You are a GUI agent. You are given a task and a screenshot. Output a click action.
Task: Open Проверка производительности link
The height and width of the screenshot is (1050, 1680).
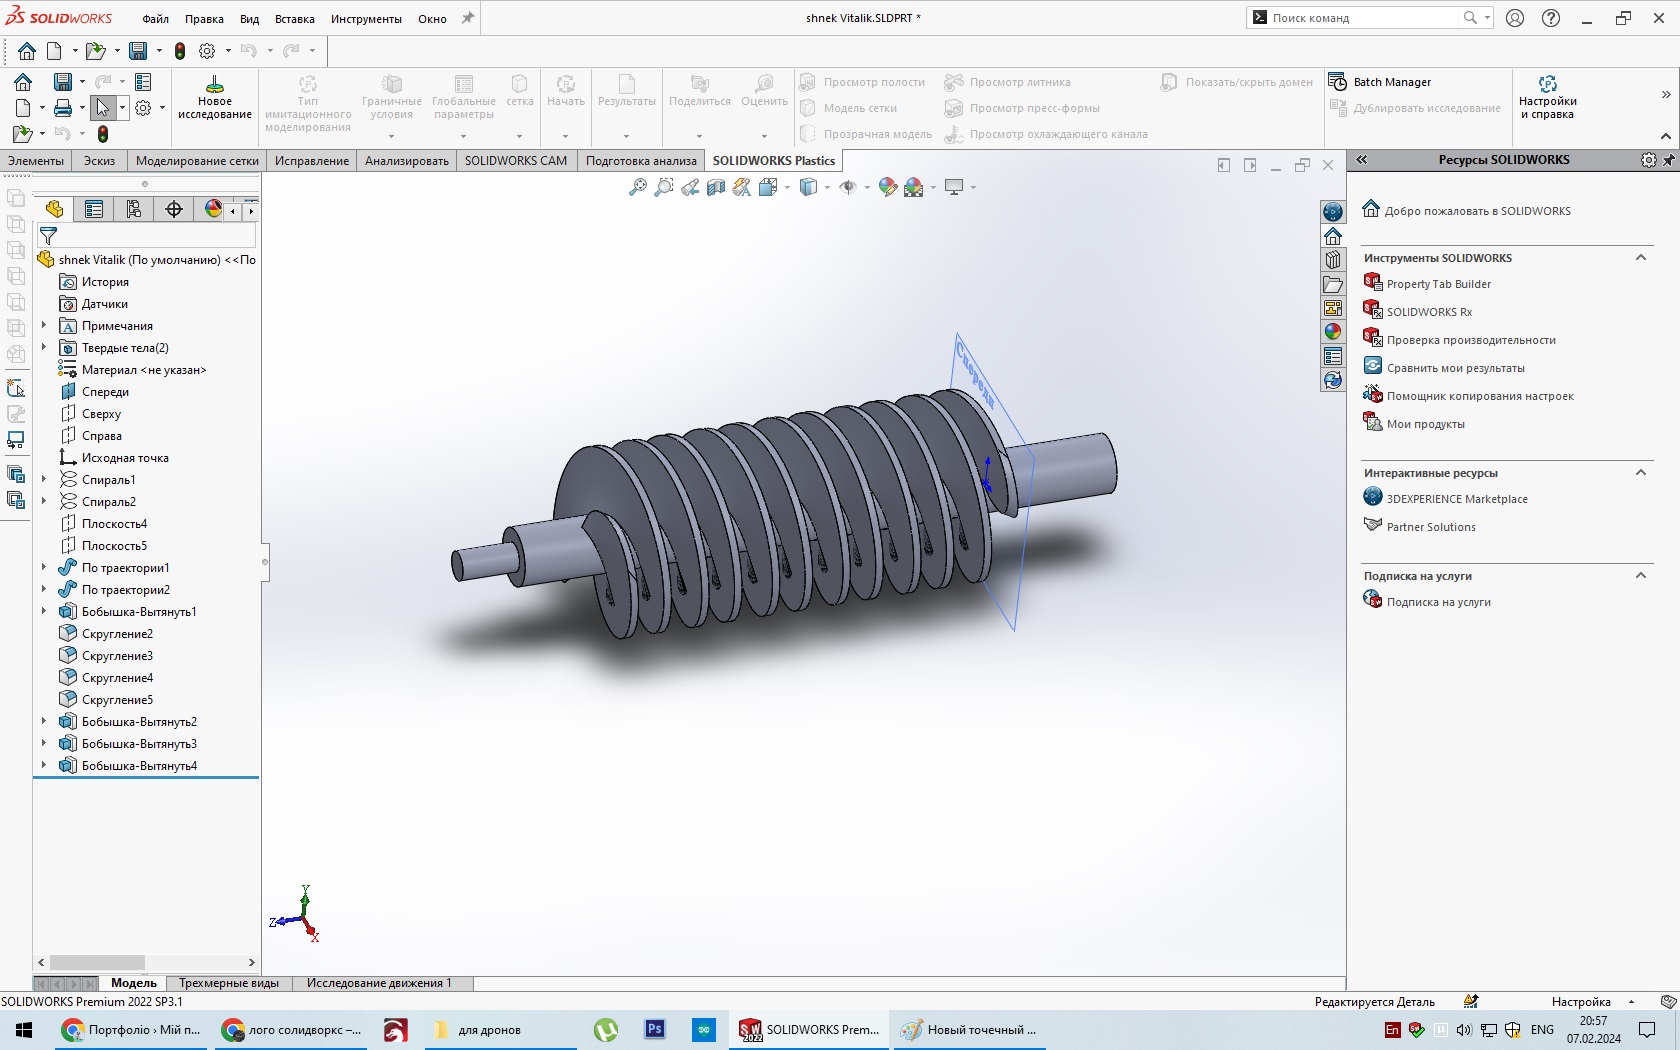tap(1471, 340)
